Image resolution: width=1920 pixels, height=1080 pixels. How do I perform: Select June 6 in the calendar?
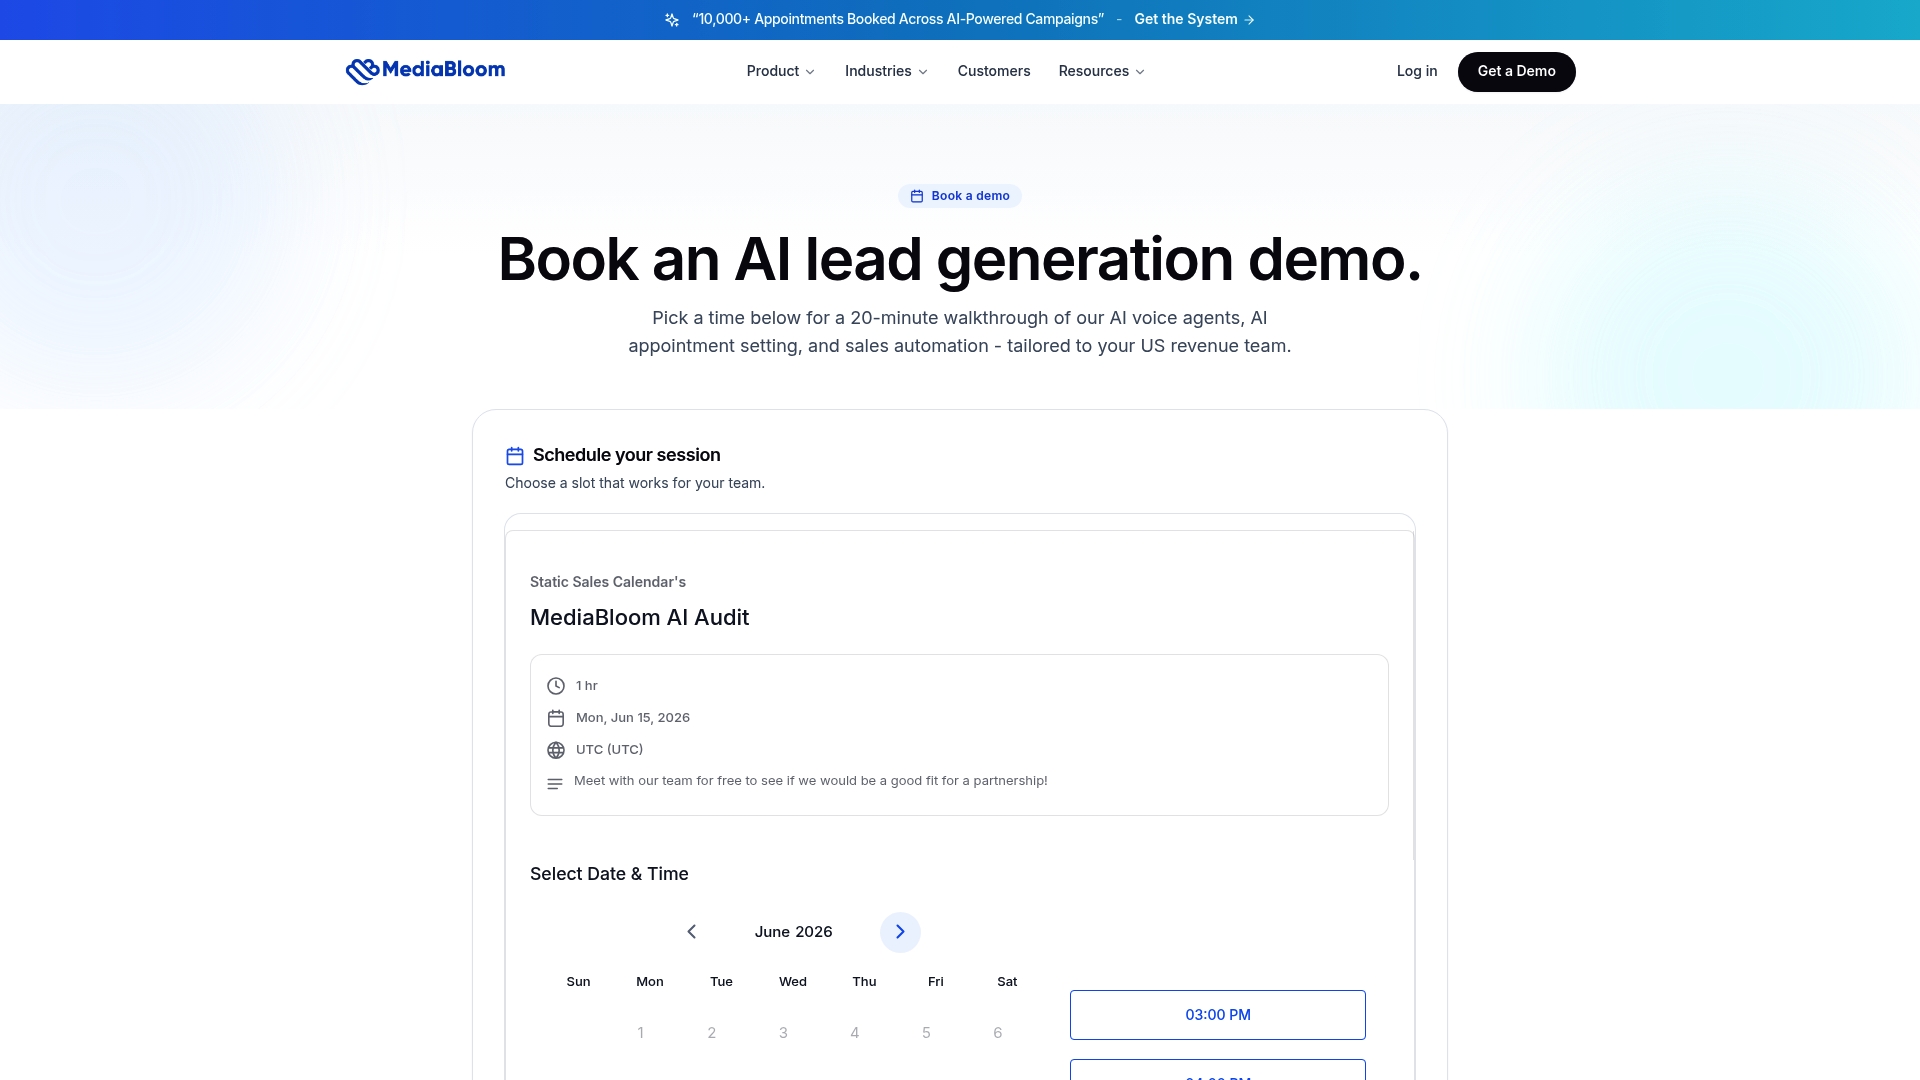pos(998,1033)
